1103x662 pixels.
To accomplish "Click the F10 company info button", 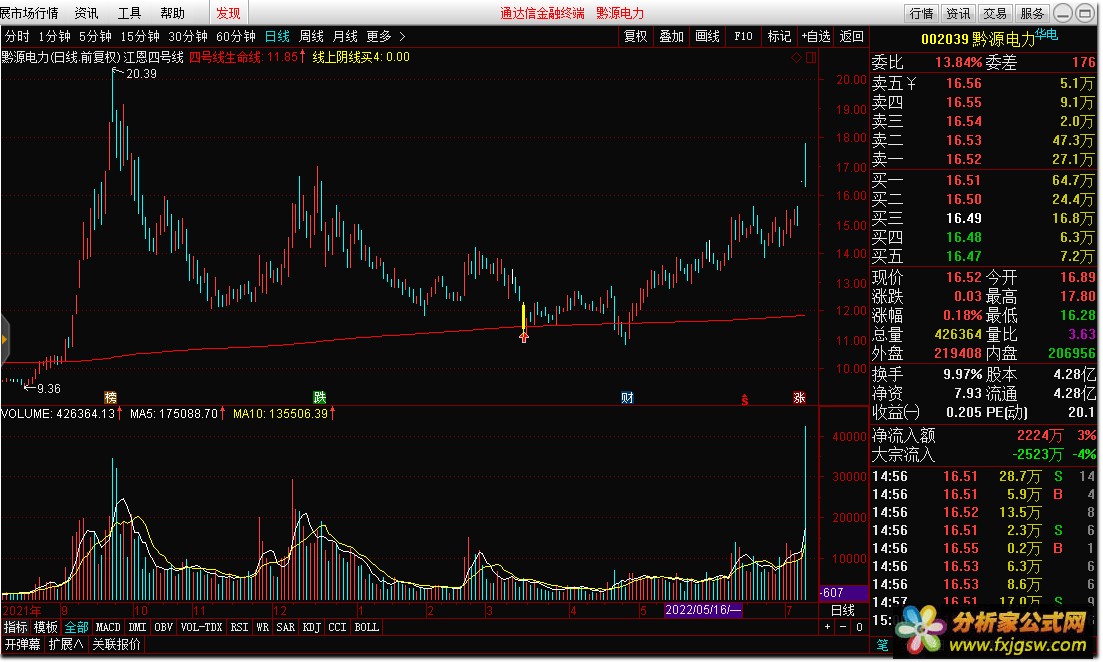I will coord(743,36).
